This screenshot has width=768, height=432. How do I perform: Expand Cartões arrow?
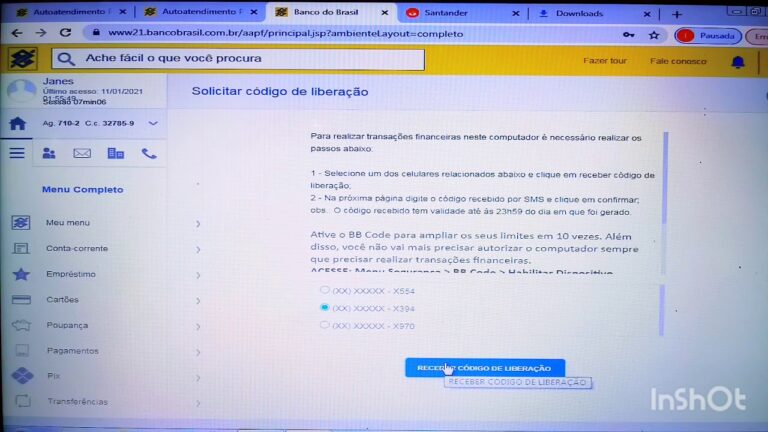tap(198, 301)
